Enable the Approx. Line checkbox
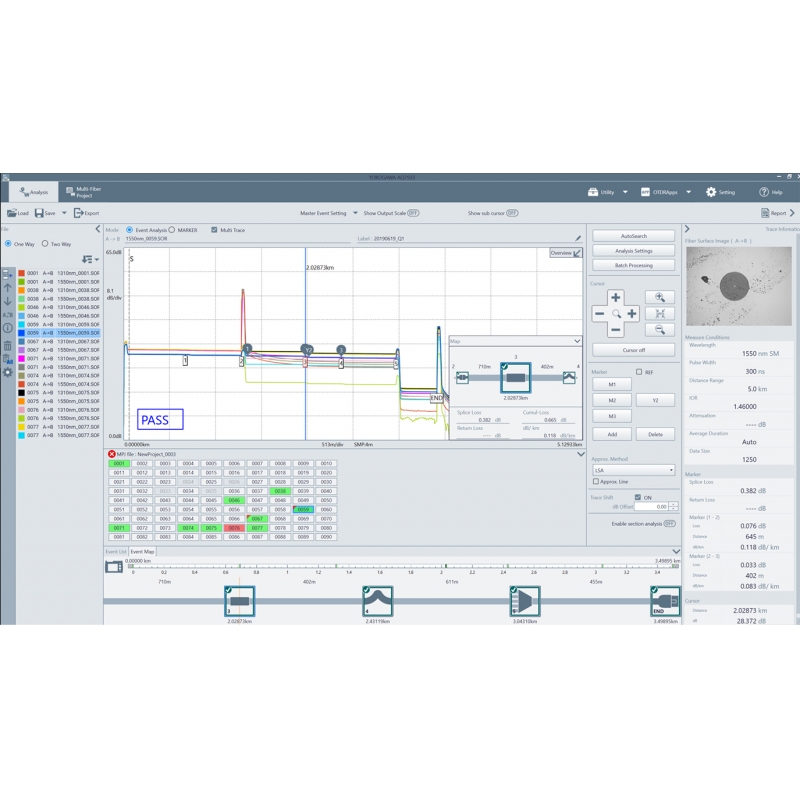The width and height of the screenshot is (800, 800). pos(595,481)
